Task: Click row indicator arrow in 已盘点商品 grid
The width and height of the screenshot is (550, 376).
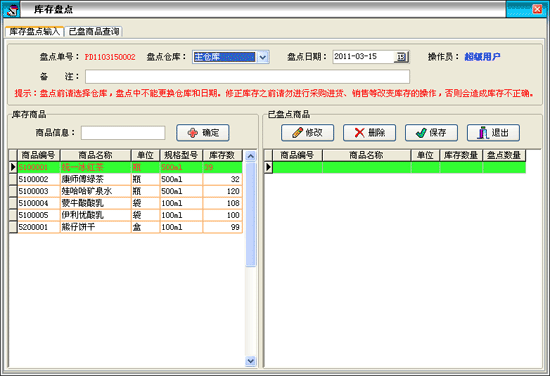Action: [x=268, y=167]
